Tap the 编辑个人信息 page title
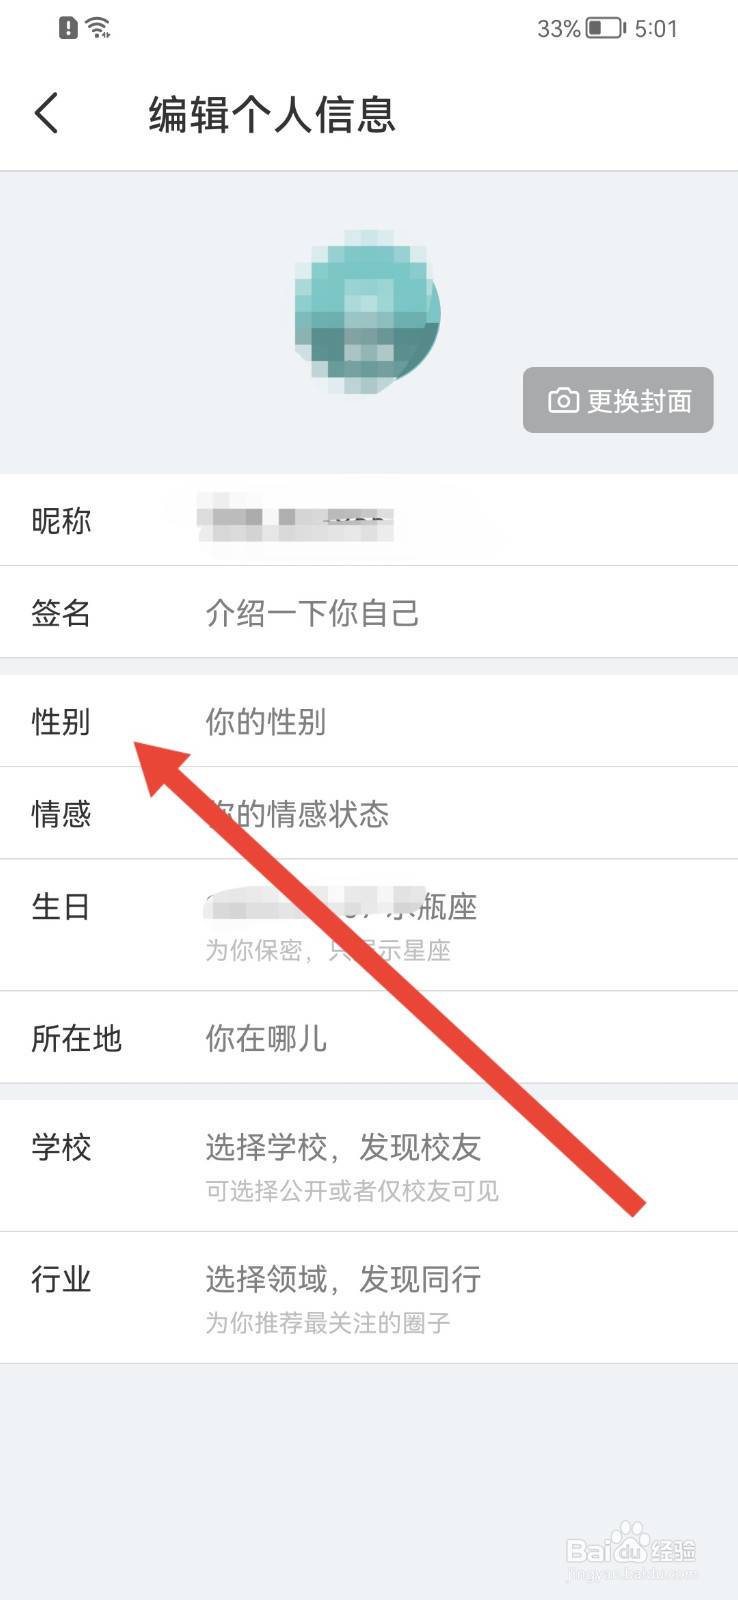The width and height of the screenshot is (738, 1600). click(272, 114)
